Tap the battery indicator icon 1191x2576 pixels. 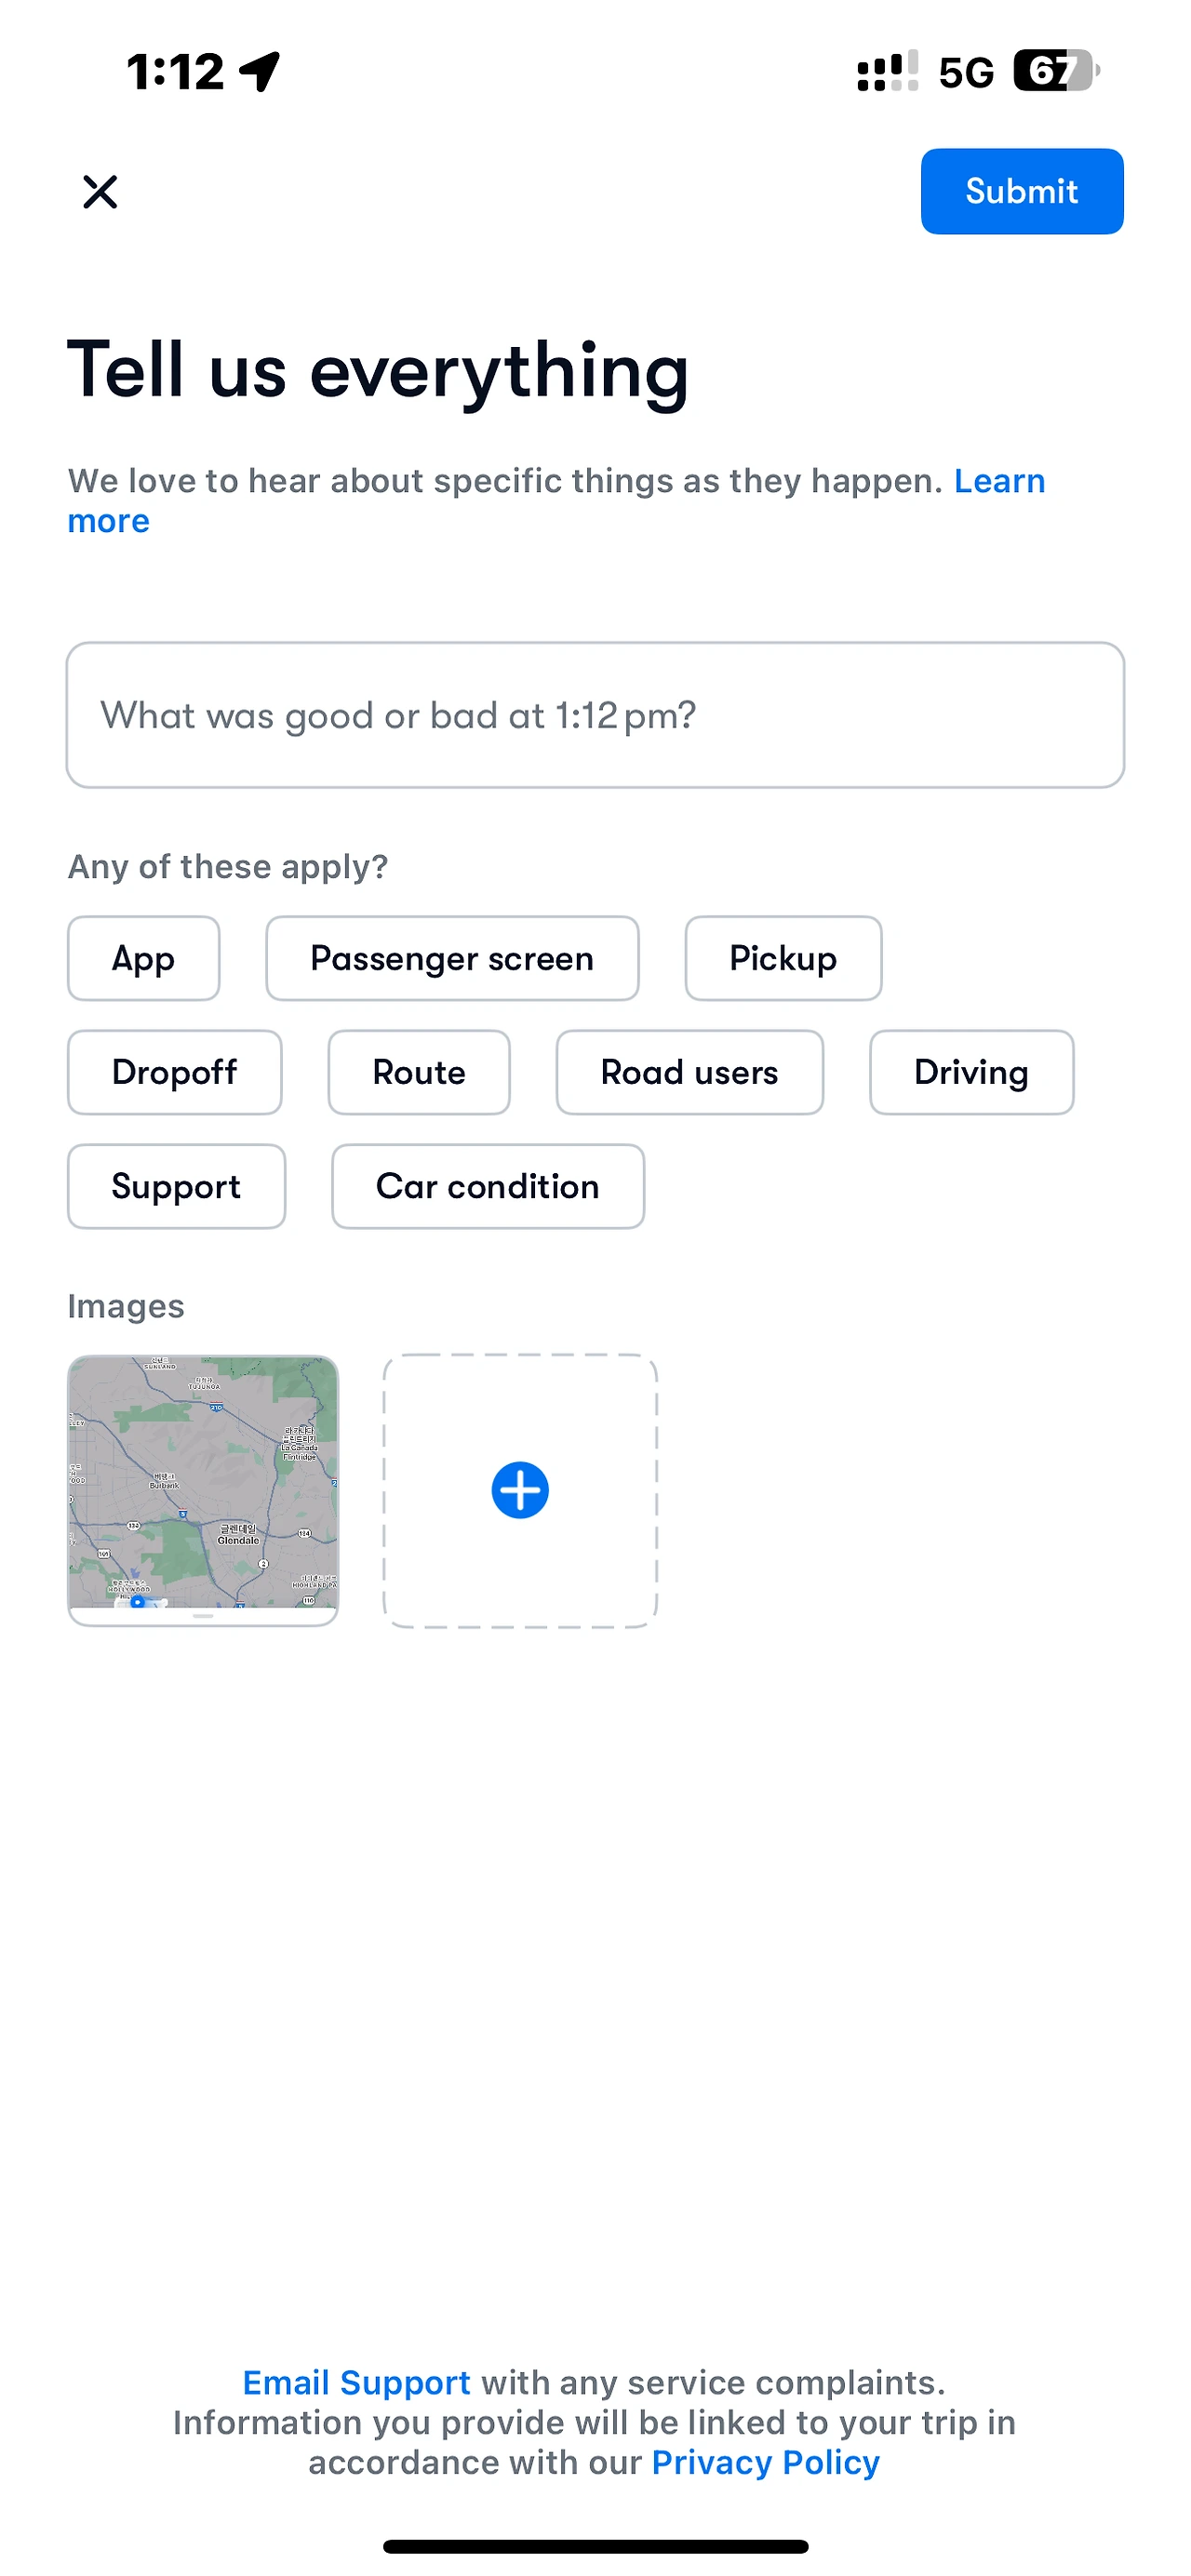point(1056,71)
